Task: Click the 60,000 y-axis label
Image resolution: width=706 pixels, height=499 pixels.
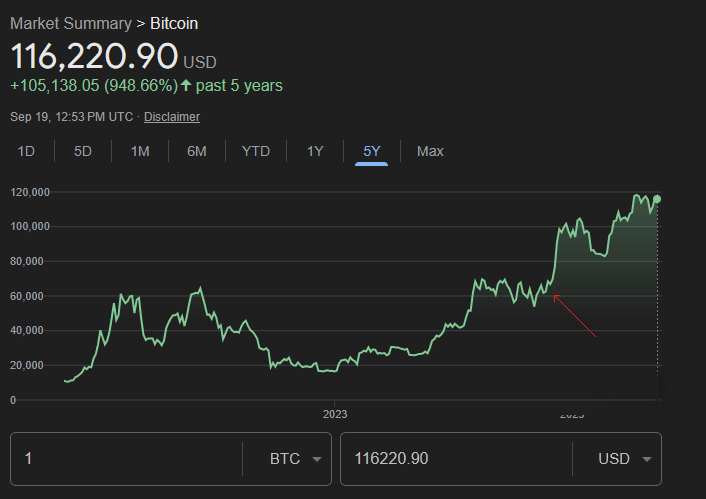Action: [x=27, y=296]
